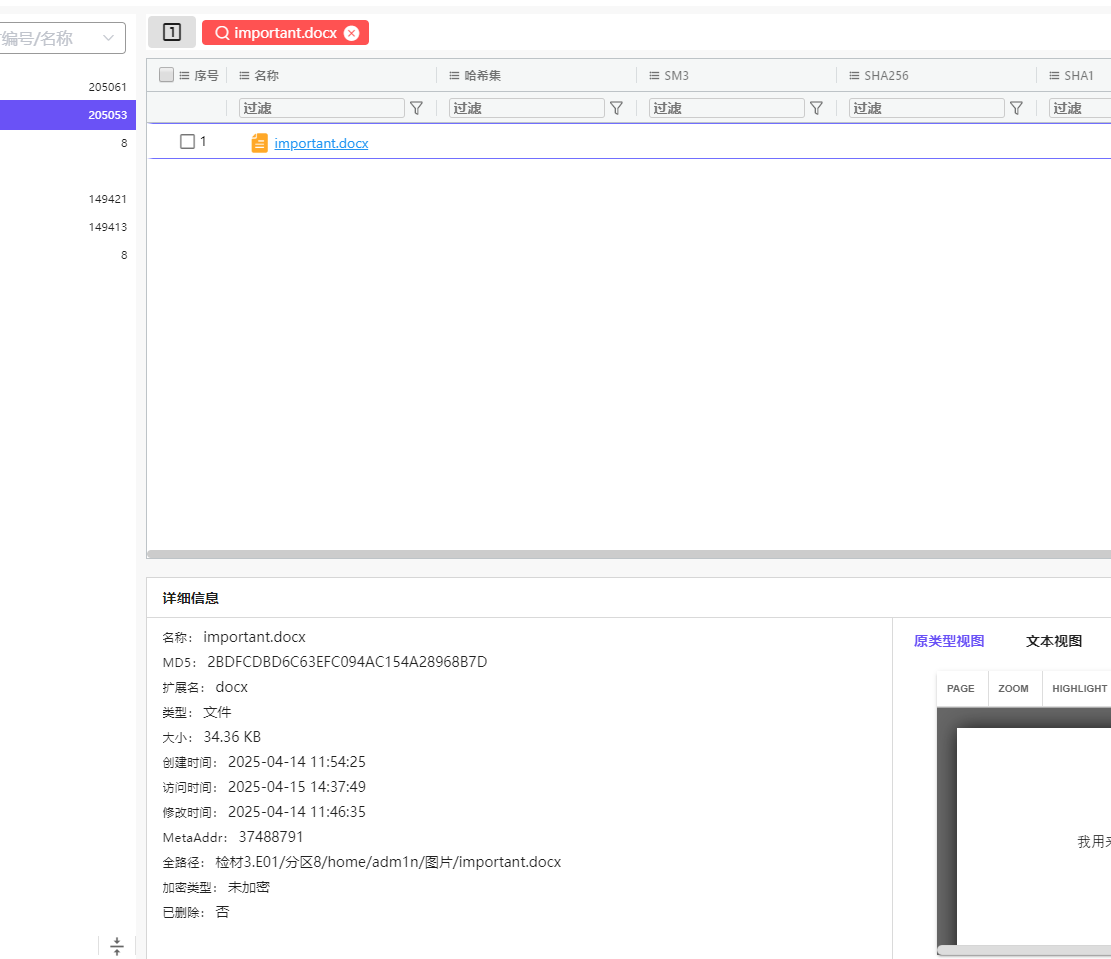
Task: Open the PAGE menu in document preview
Action: 960,689
